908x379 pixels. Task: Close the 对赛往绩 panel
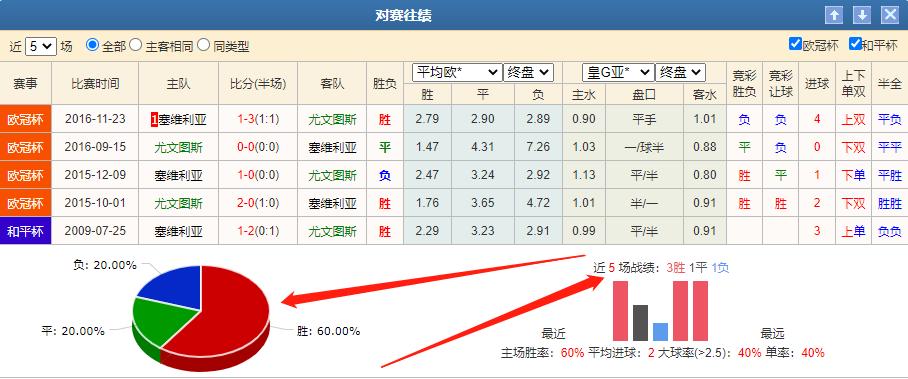click(x=890, y=15)
